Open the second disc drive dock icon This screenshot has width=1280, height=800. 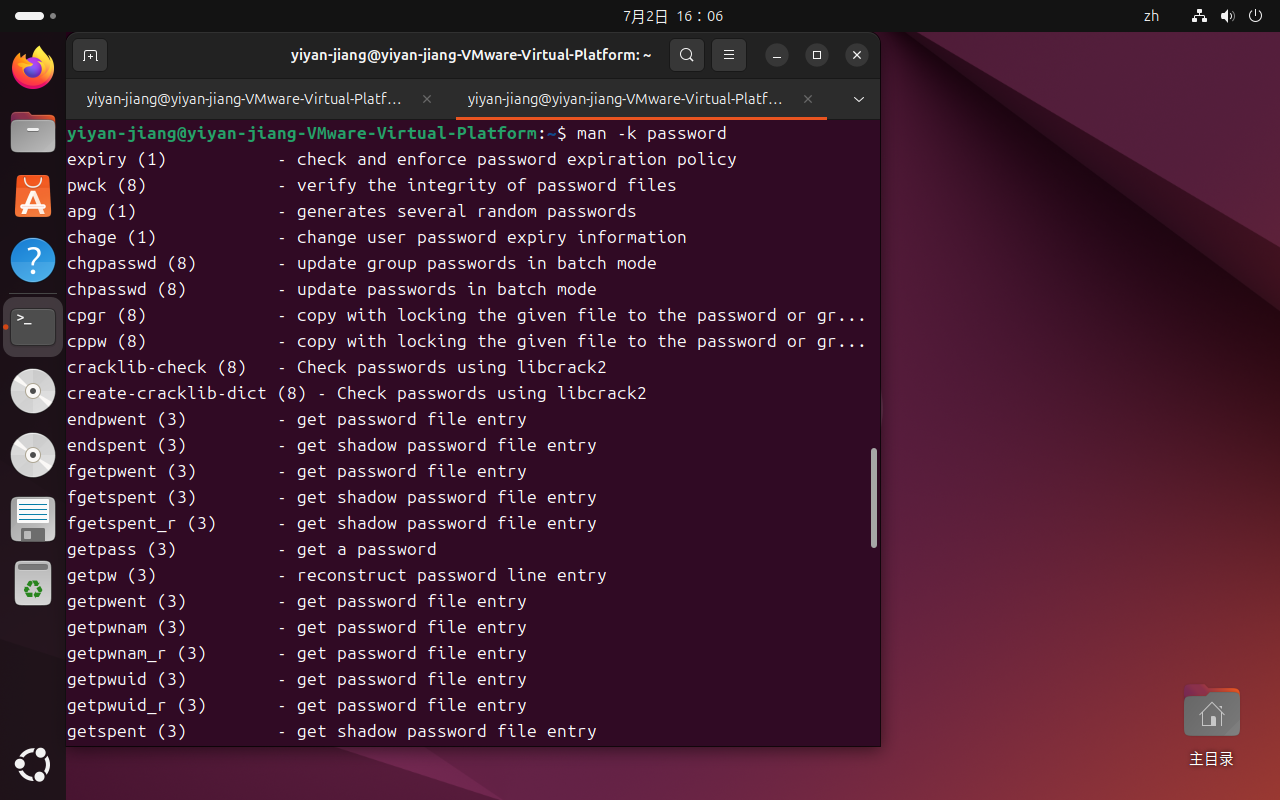(33, 455)
